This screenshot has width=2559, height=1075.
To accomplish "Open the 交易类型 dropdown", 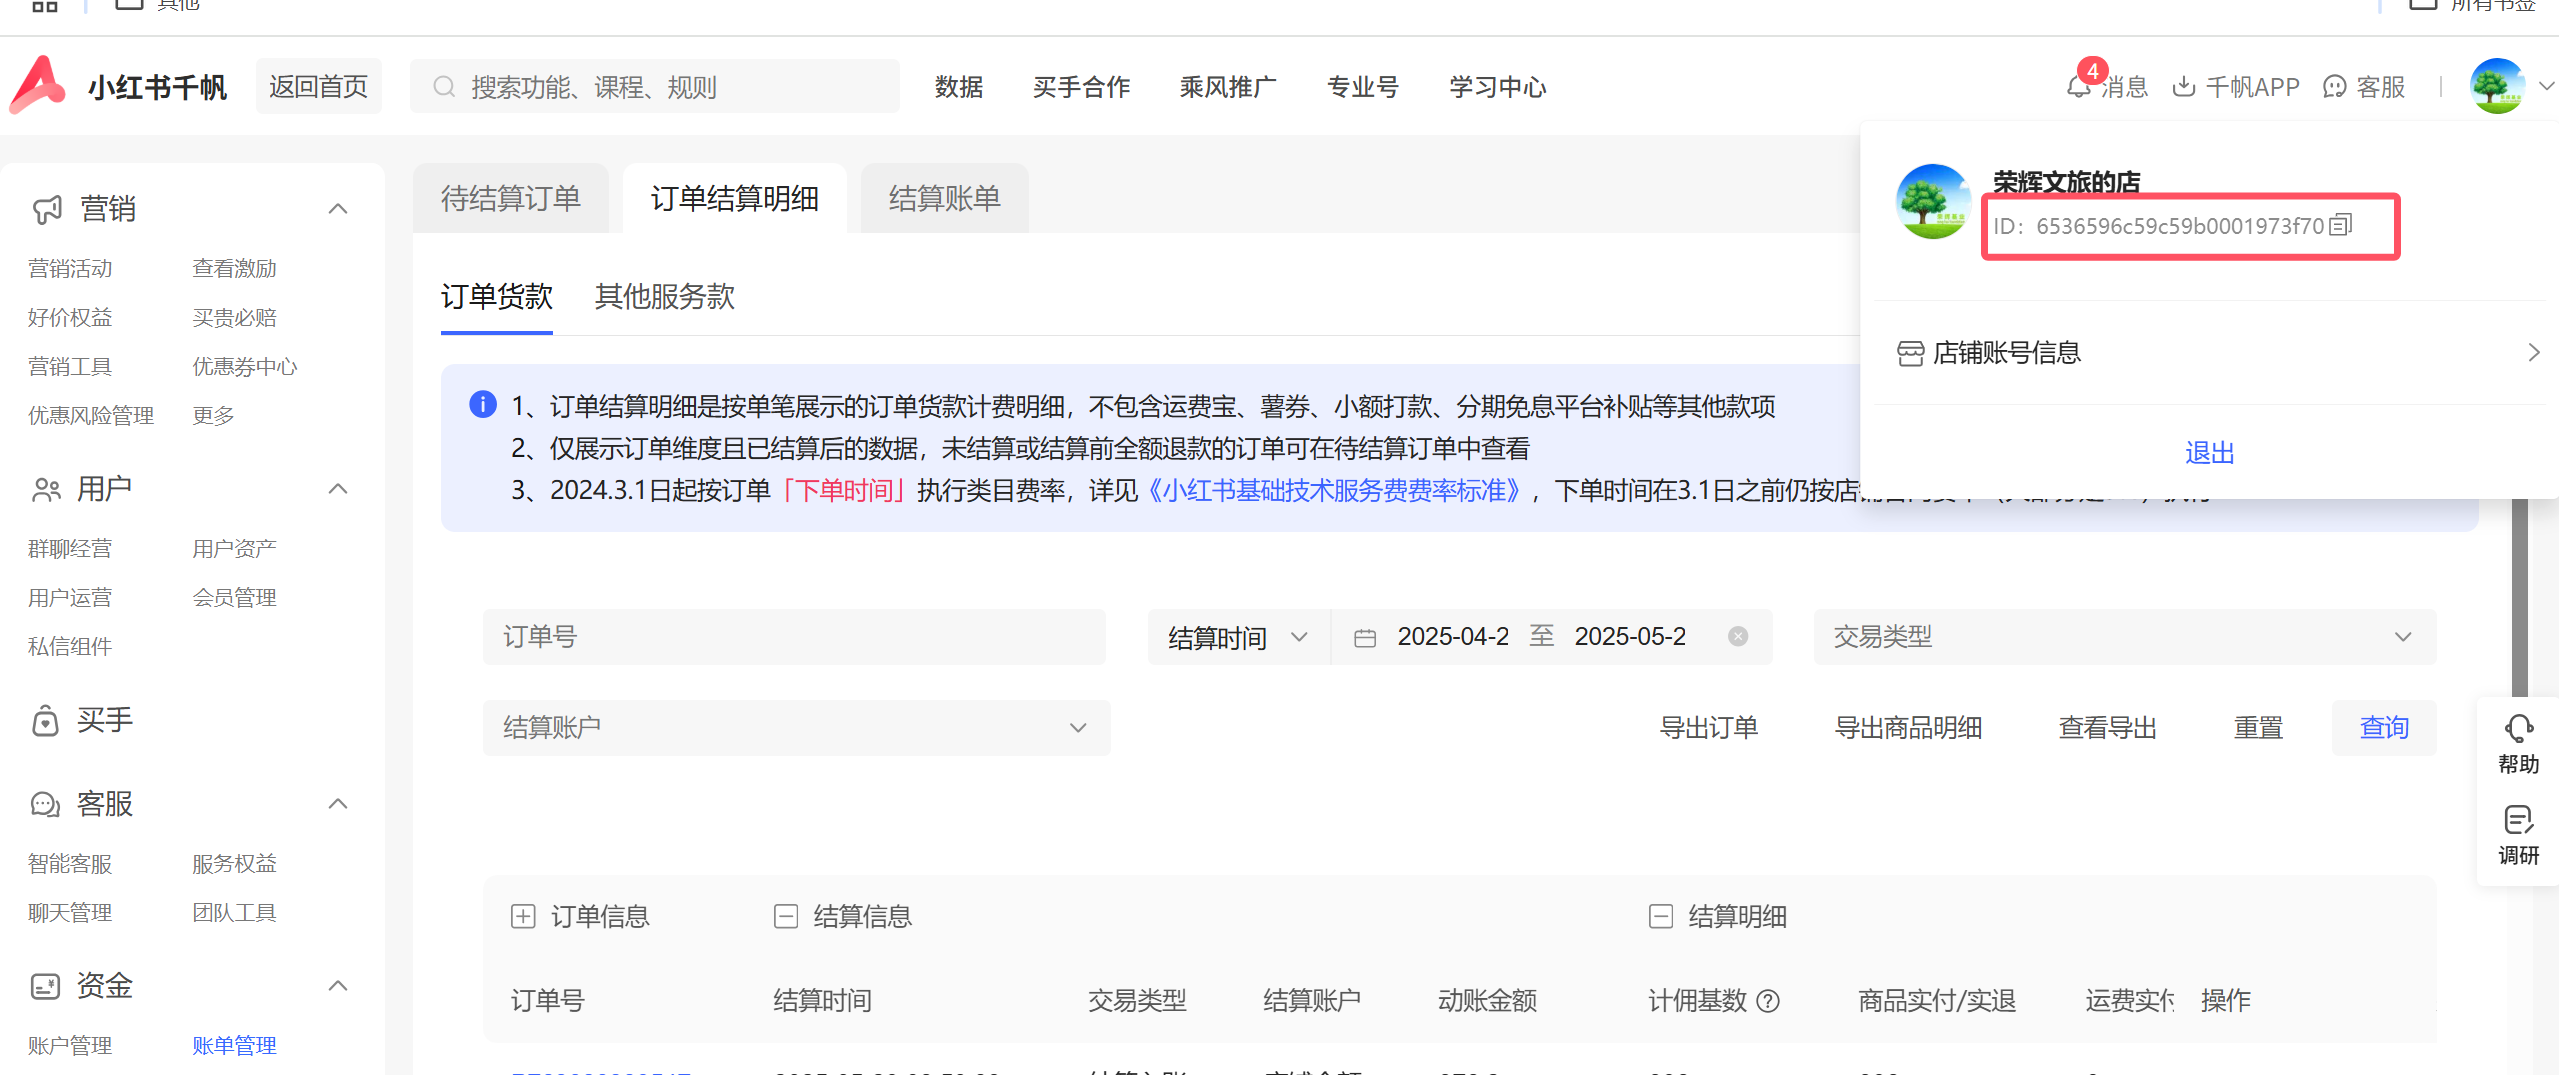I will pos(2125,637).
